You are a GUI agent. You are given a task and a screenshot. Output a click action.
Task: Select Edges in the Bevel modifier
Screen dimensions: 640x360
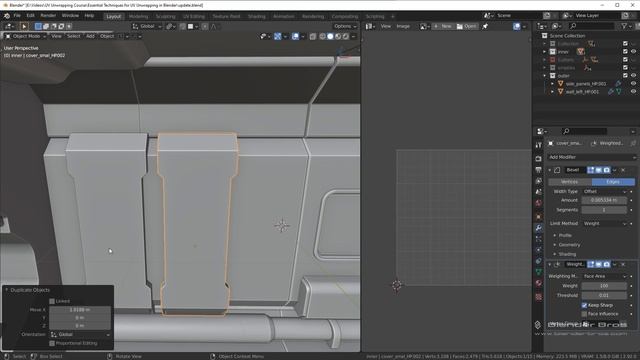(613, 182)
